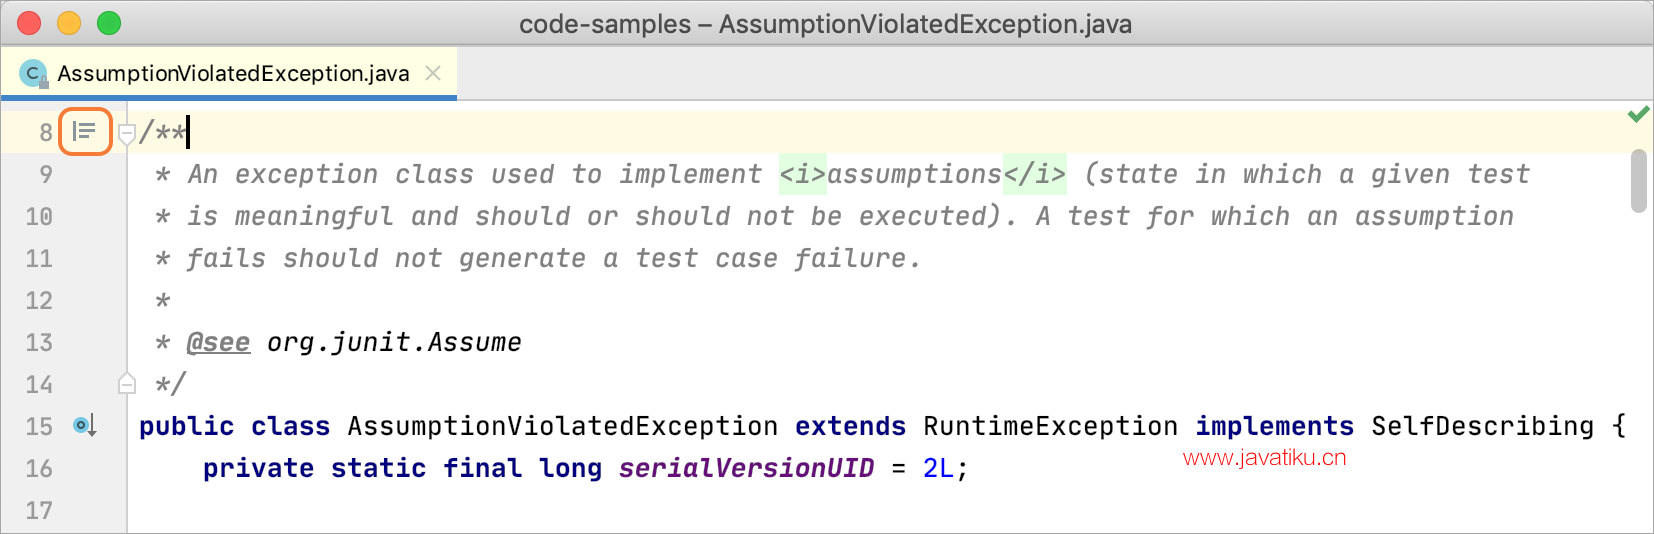The height and width of the screenshot is (534, 1654).
Task: Collapse the fold marker at comment end
Action: pyautogui.click(x=127, y=383)
